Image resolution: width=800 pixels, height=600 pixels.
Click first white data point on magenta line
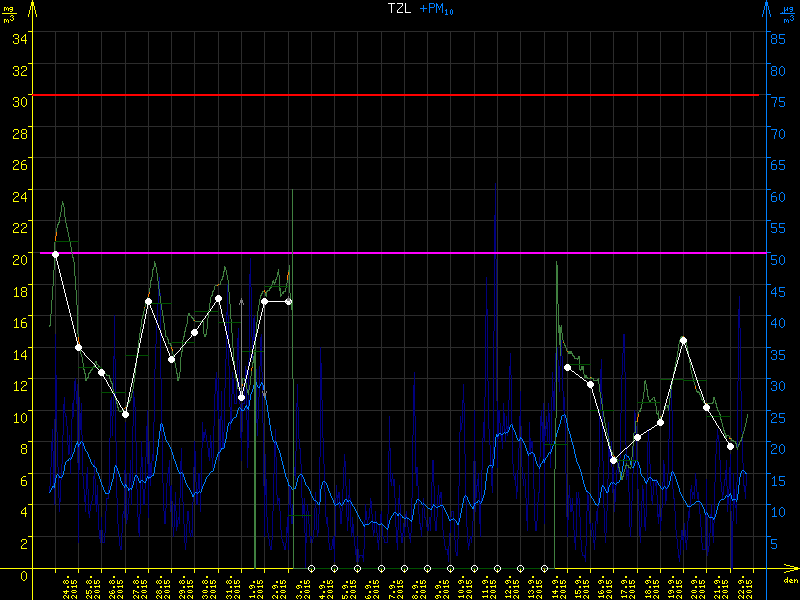[55, 254]
